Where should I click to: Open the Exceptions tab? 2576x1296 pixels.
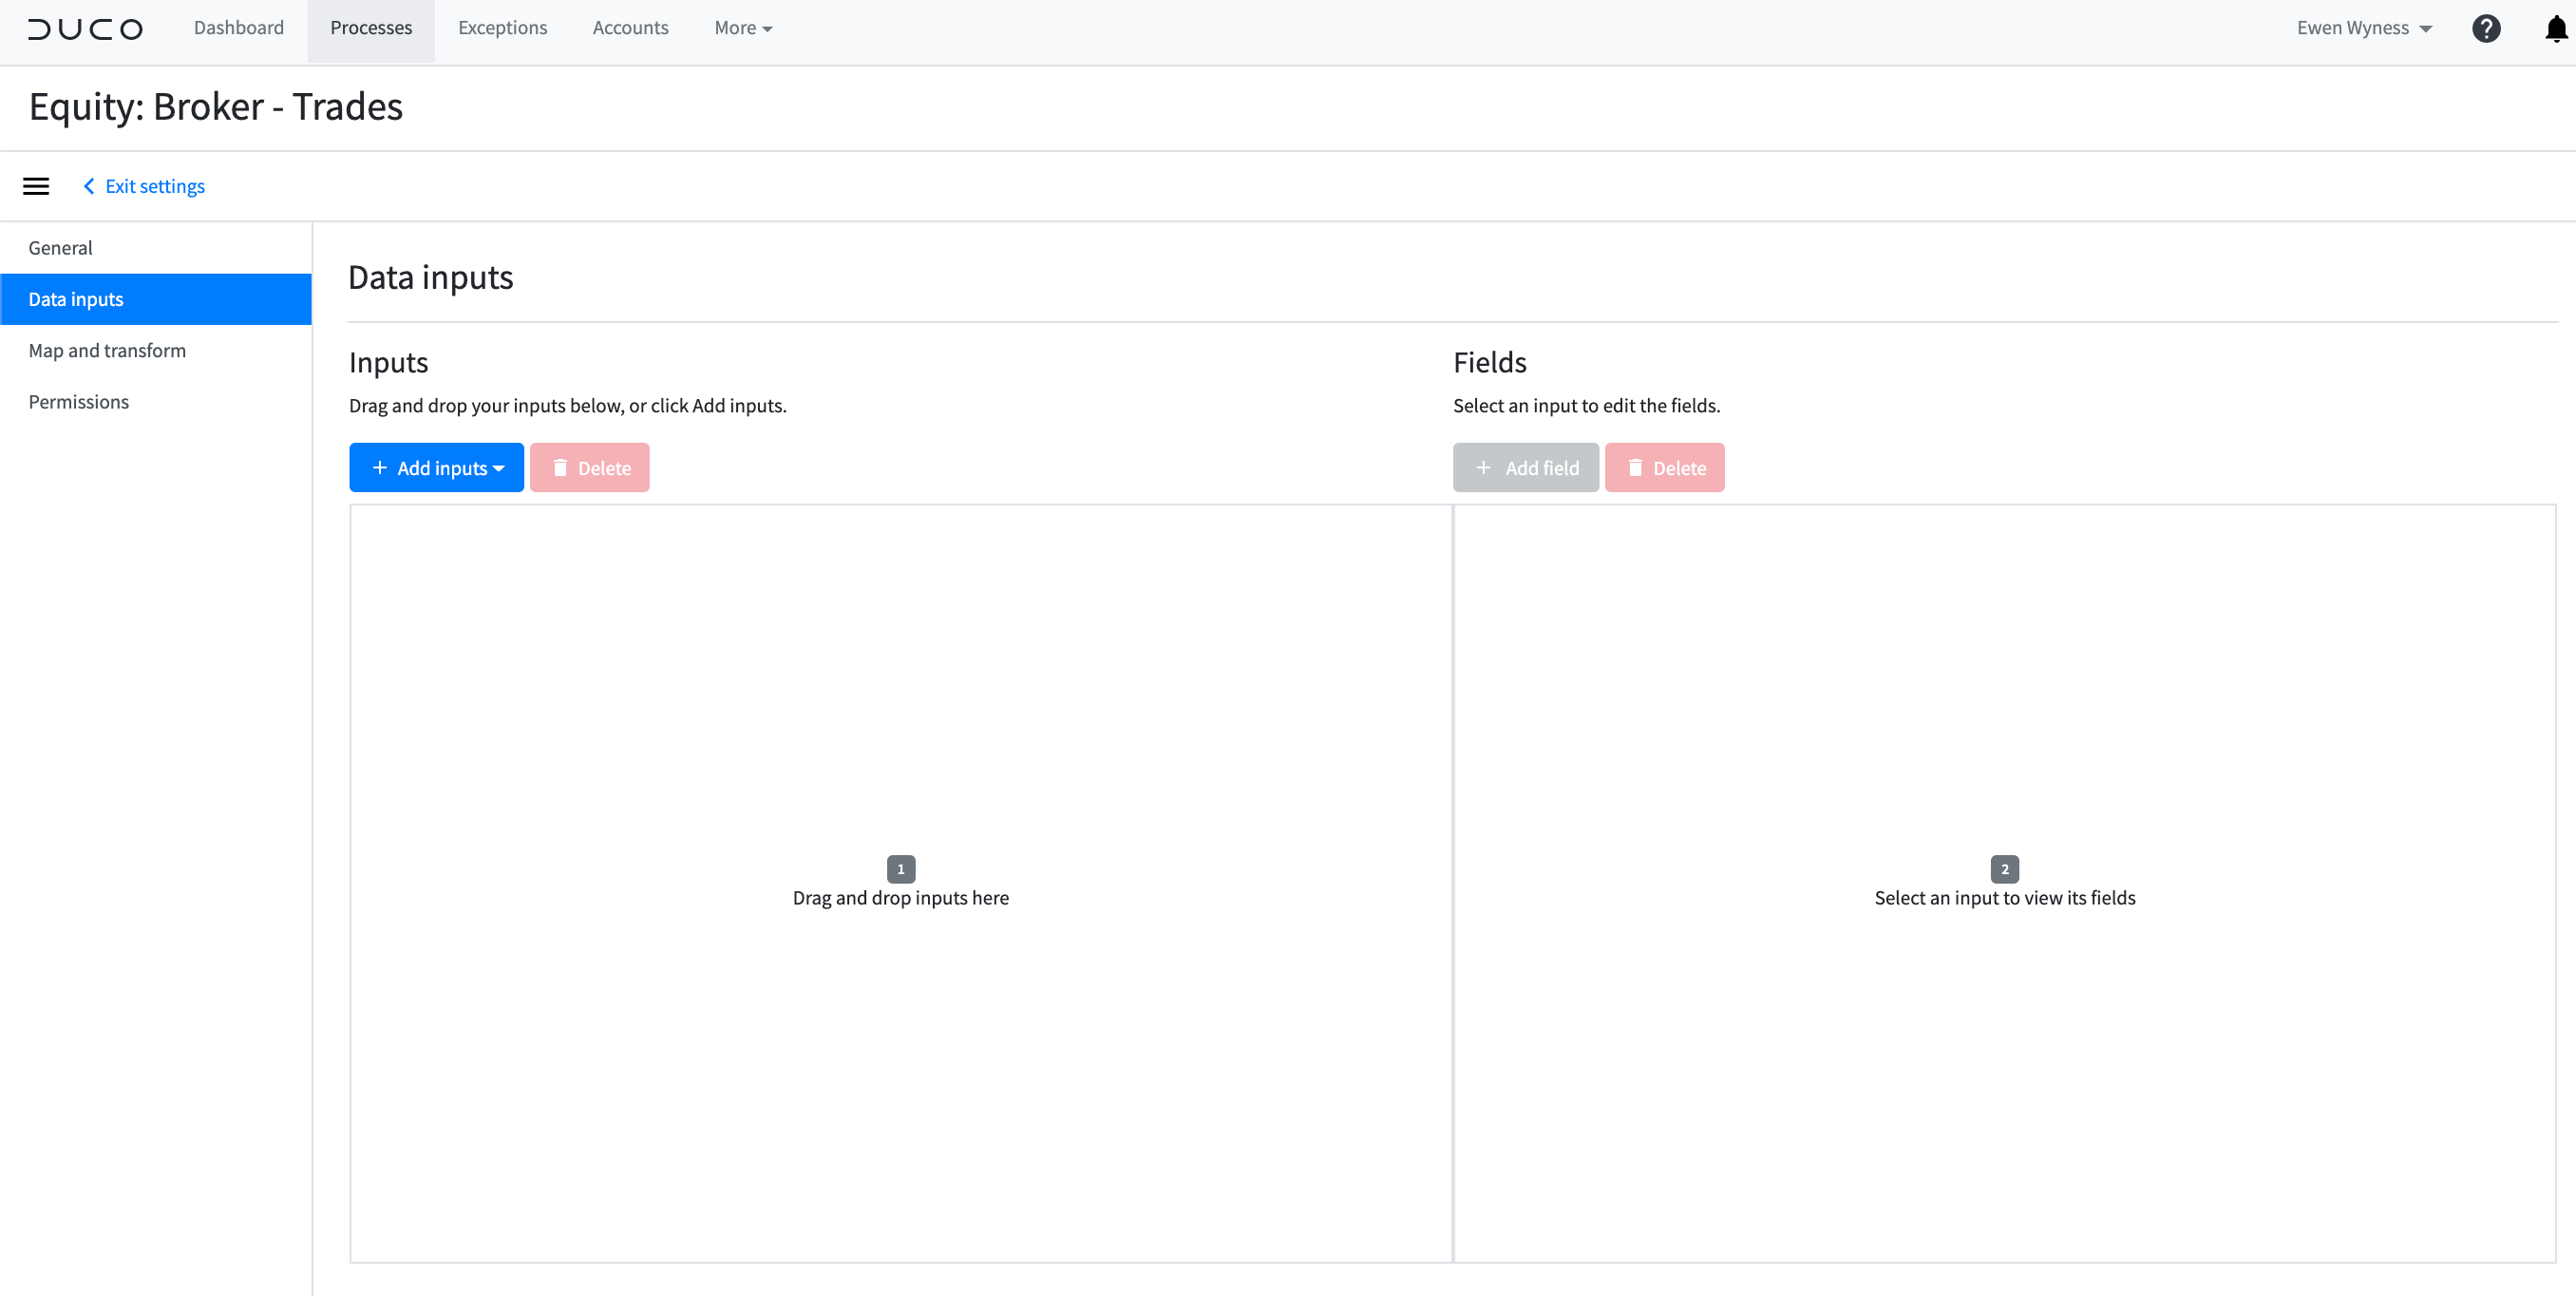(503, 28)
